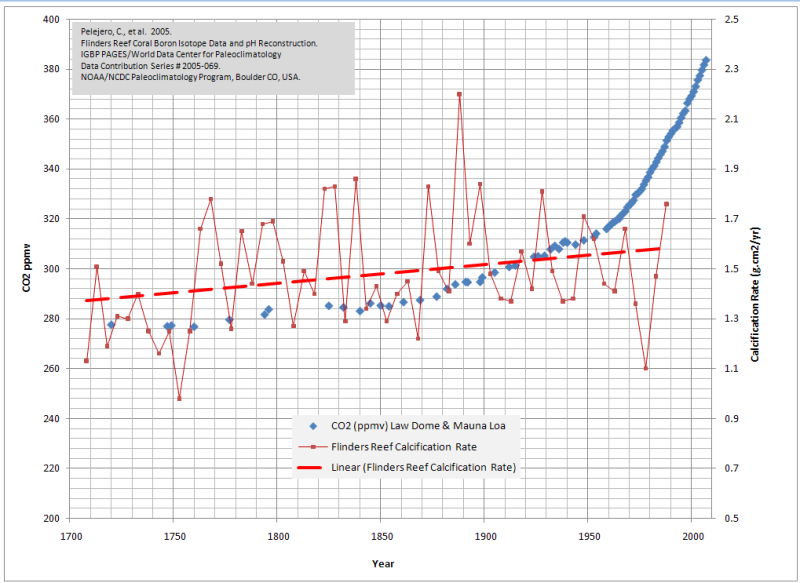The width and height of the screenshot is (800, 583).
Task: Click the 'Year' horizontal axis title
Action: 383,564
